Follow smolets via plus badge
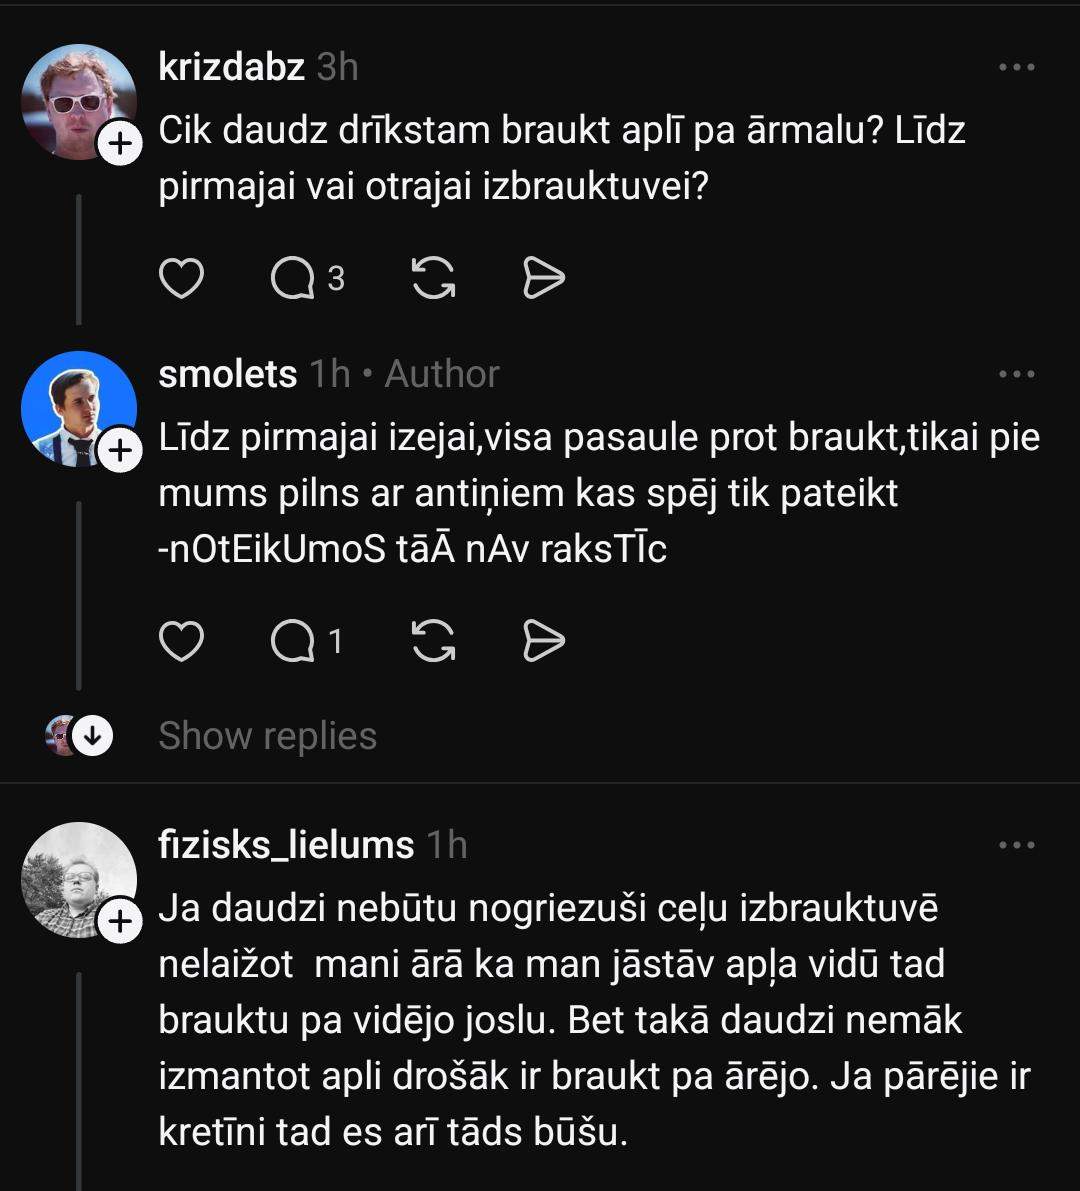Image resolution: width=1080 pixels, height=1191 pixels. [119, 452]
